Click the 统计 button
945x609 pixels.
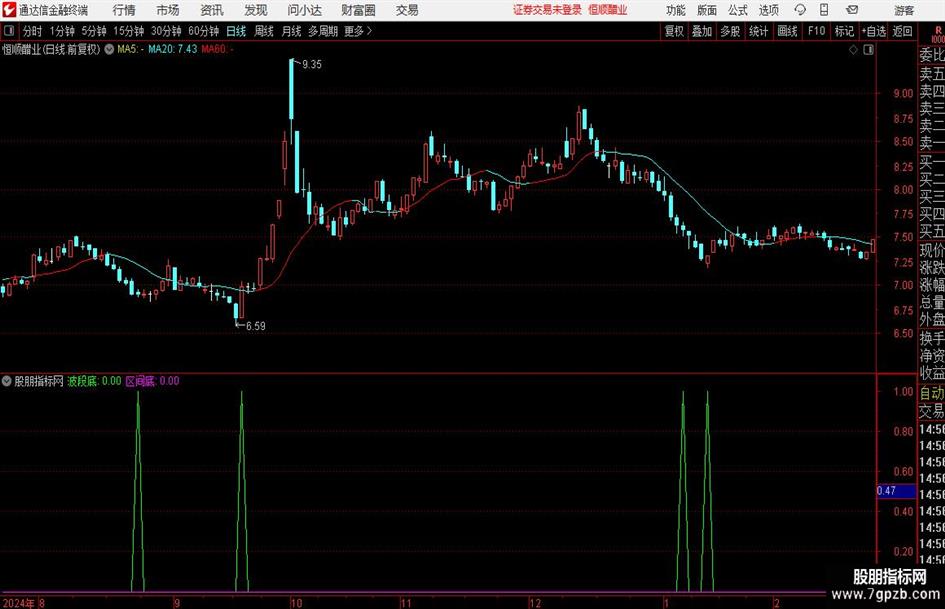coord(758,31)
